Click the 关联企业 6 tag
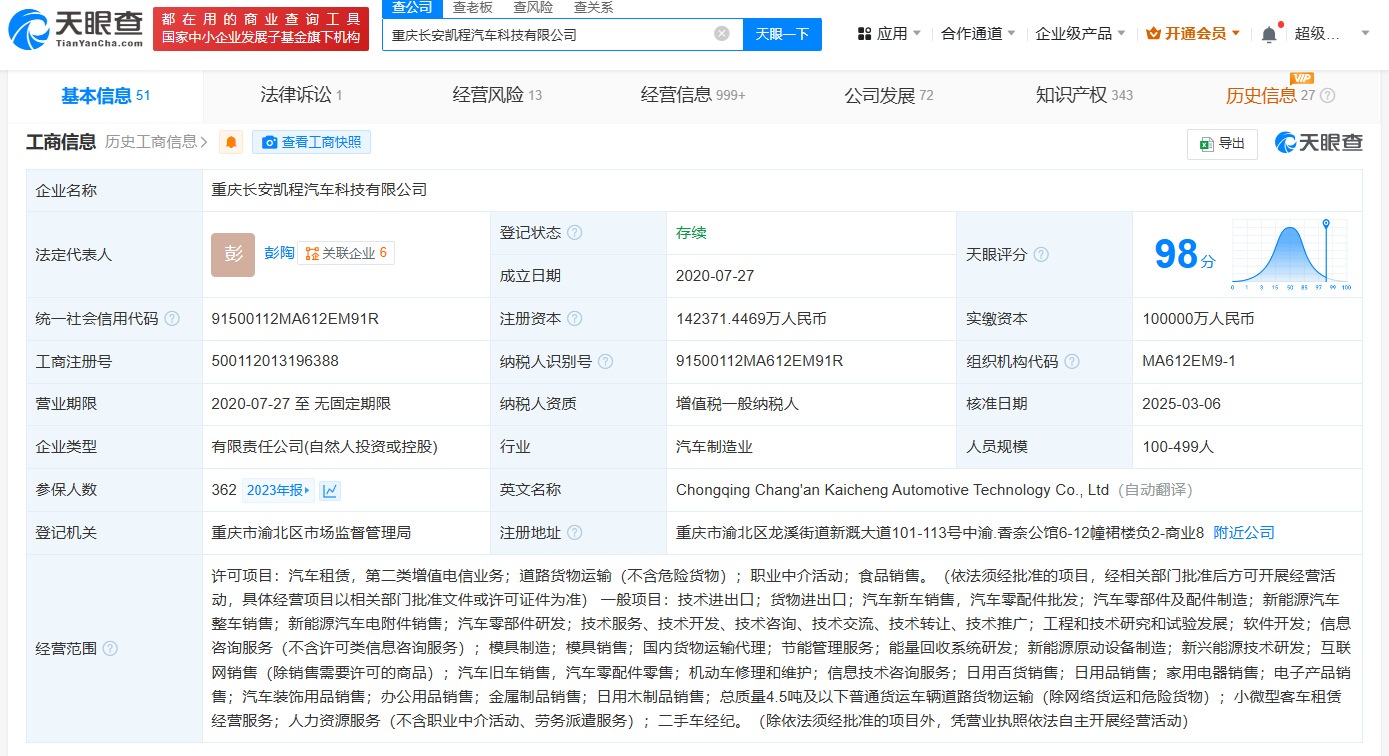The width and height of the screenshot is (1389, 756). pos(346,254)
